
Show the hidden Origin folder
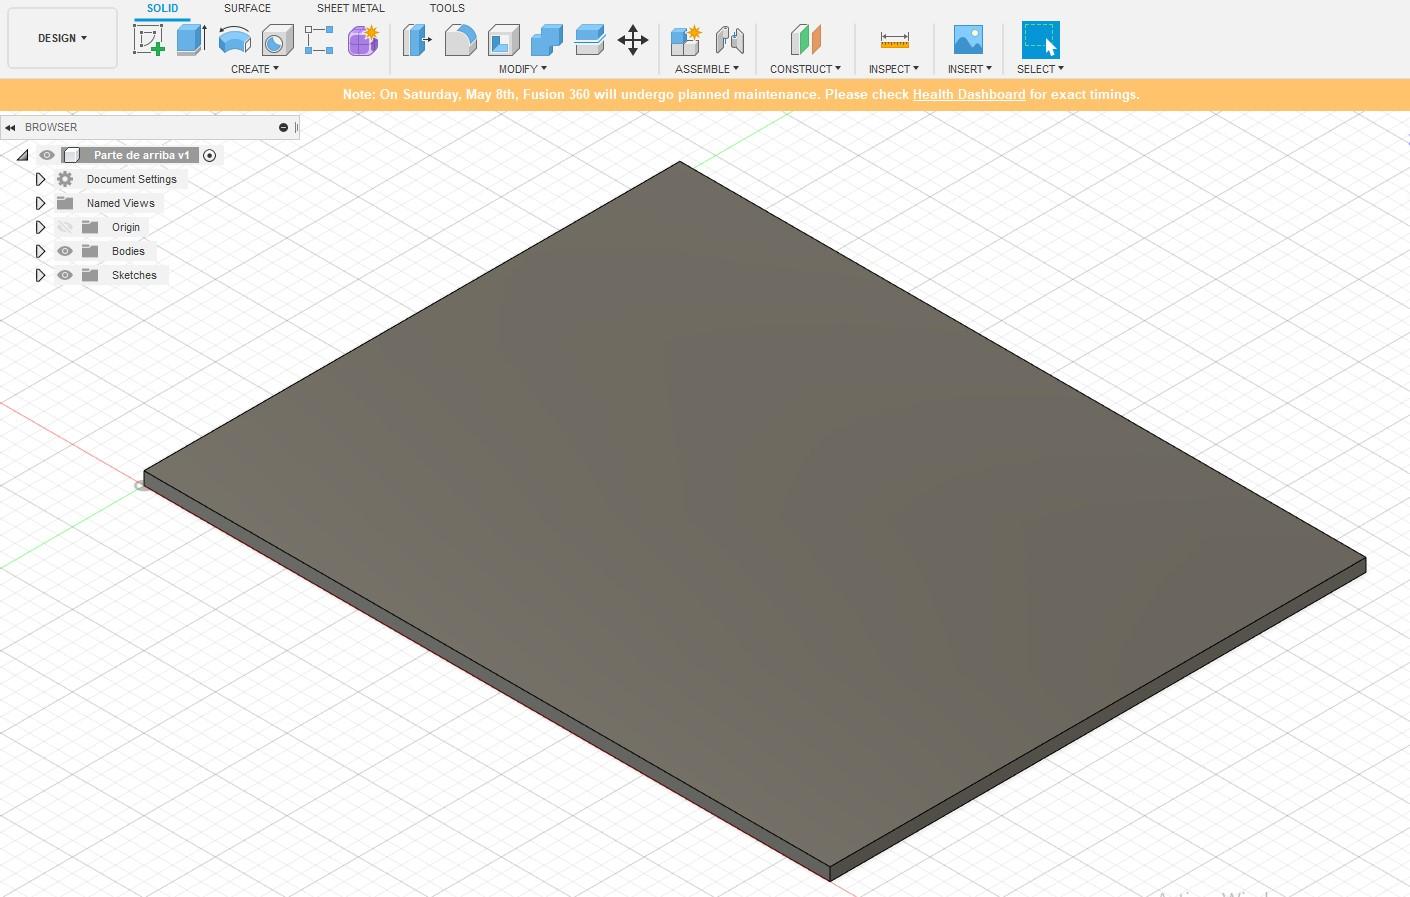point(65,227)
